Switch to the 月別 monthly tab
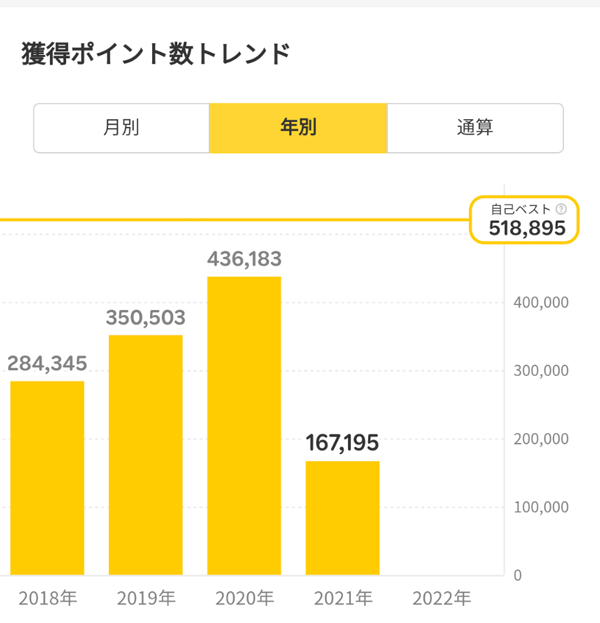The height and width of the screenshot is (623, 600). (121, 128)
